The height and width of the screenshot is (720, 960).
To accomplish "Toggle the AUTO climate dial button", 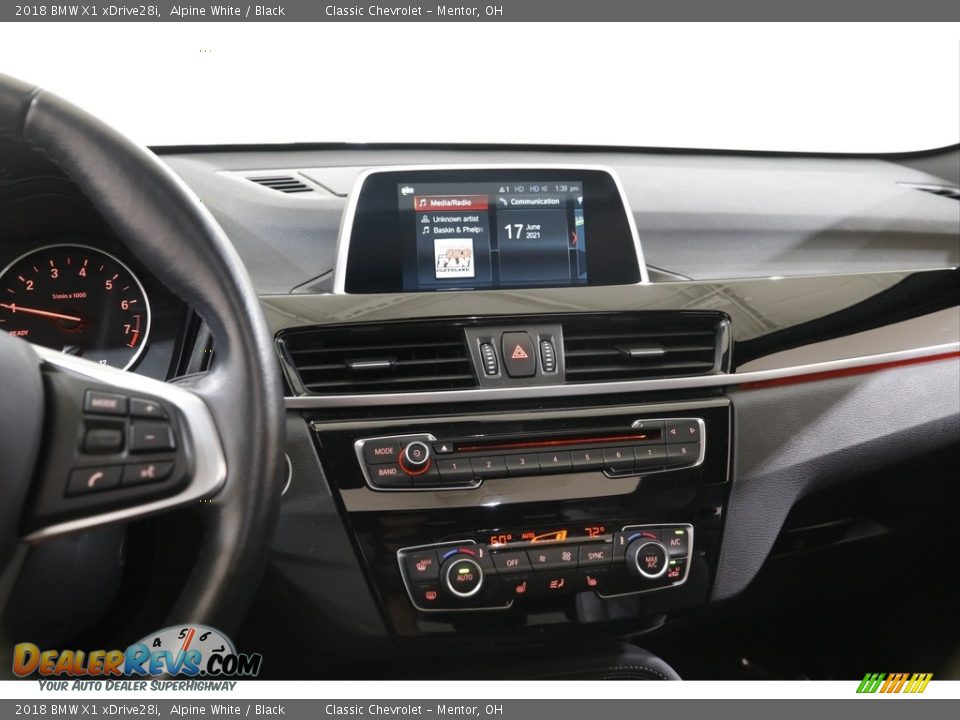I will pos(463,576).
